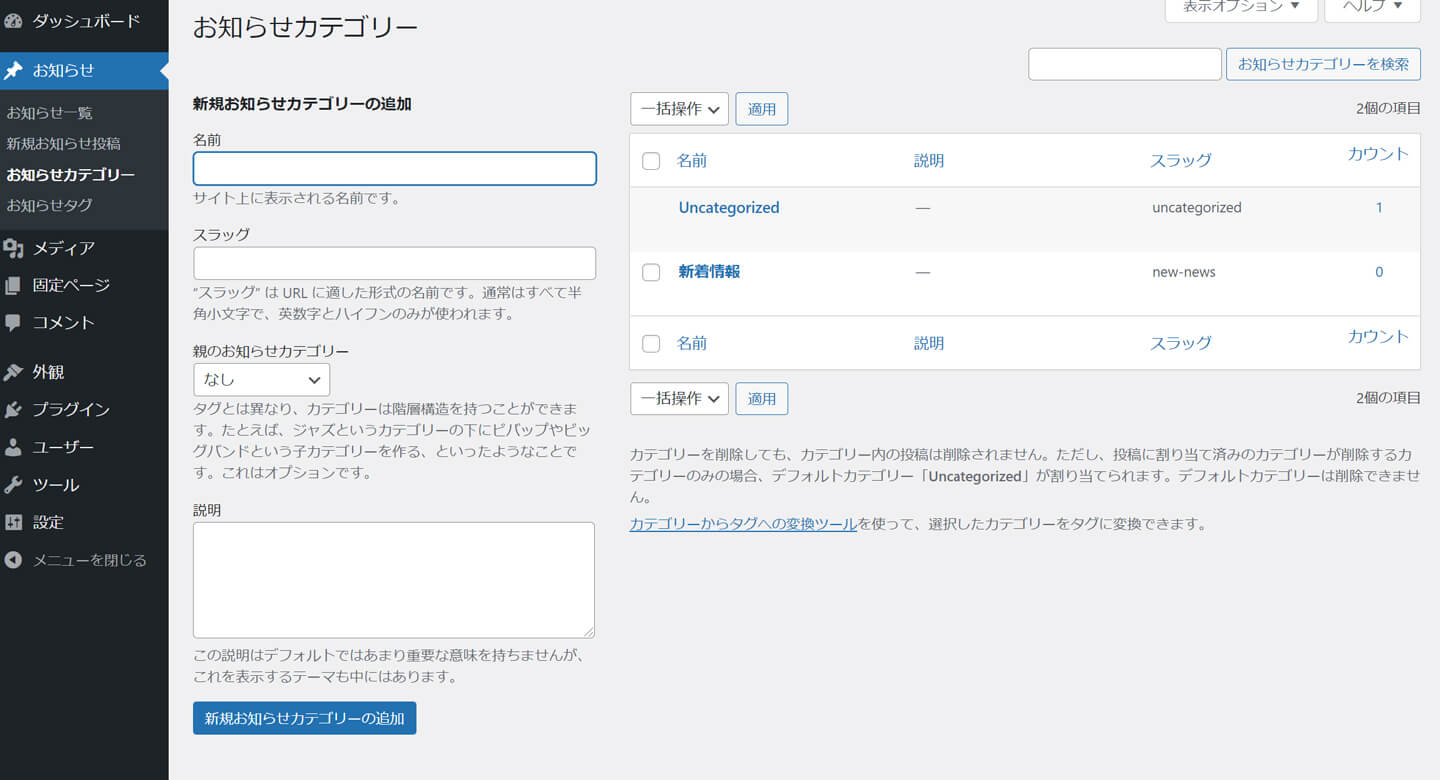Click the ツール wrench icon

(13, 485)
